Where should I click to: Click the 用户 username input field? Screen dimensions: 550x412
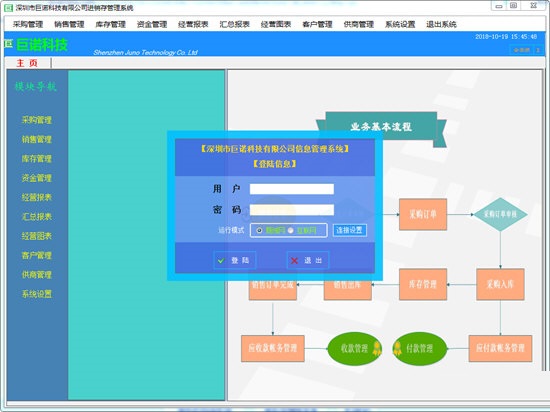292,189
